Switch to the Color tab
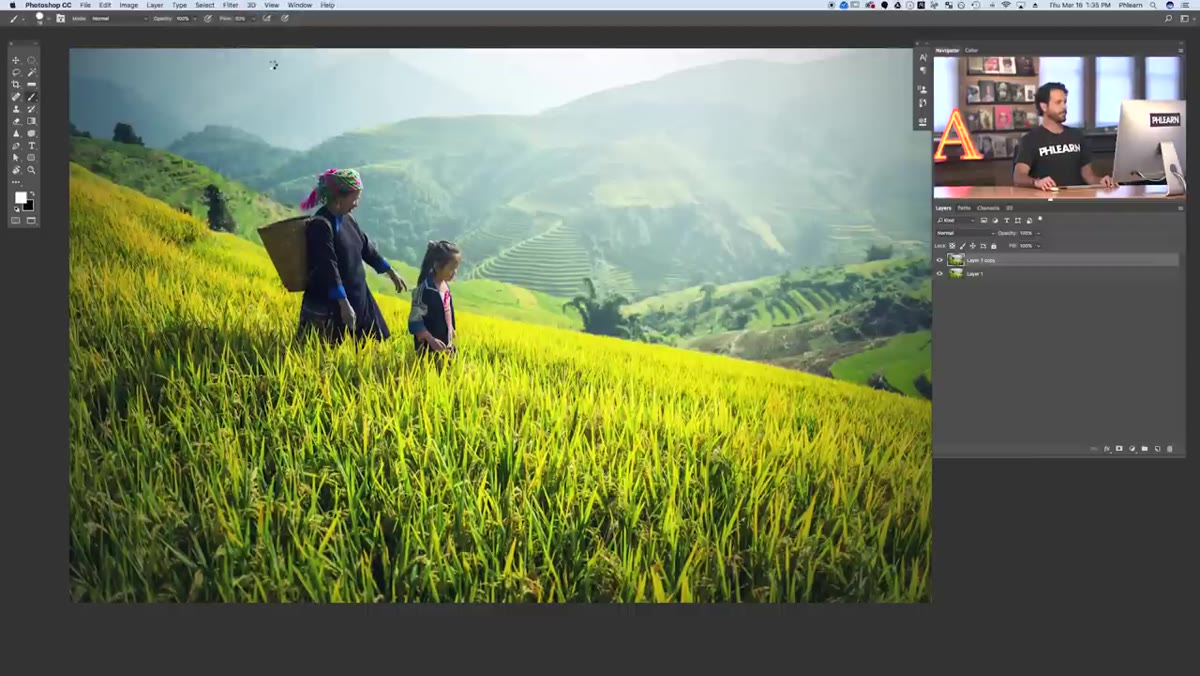Image resolution: width=1200 pixels, height=676 pixels. [x=971, y=50]
